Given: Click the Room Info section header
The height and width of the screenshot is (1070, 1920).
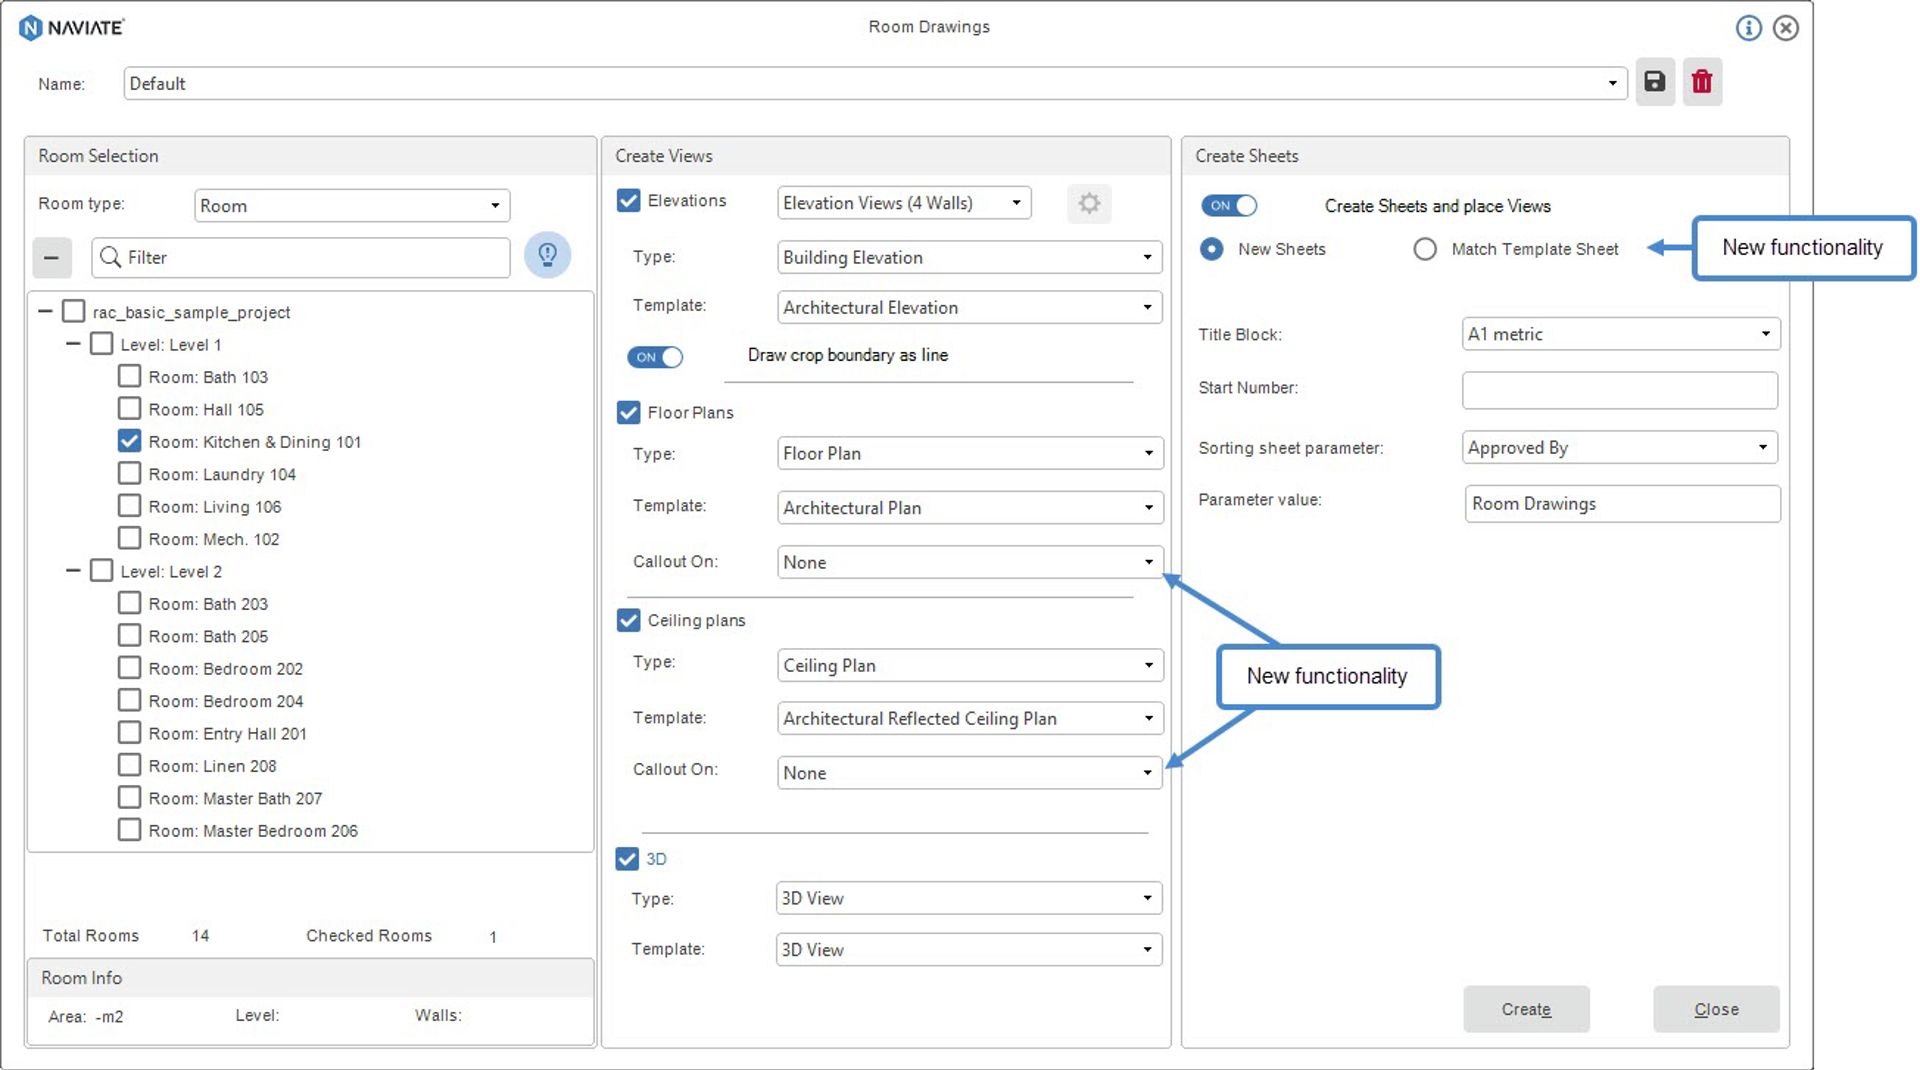Looking at the screenshot, I should point(81,977).
